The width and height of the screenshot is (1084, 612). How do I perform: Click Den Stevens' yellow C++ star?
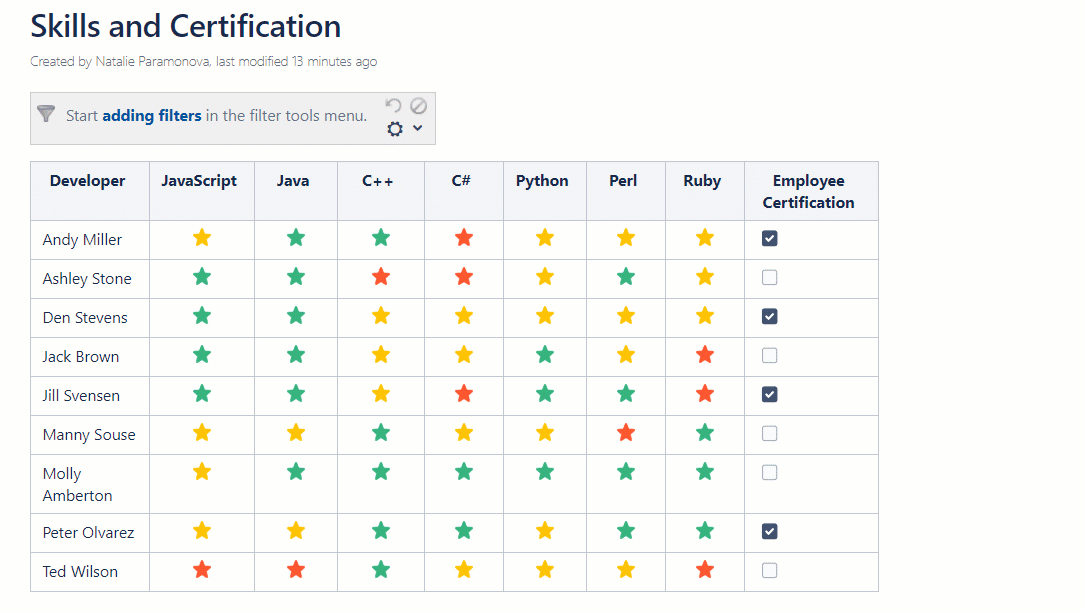tap(380, 316)
